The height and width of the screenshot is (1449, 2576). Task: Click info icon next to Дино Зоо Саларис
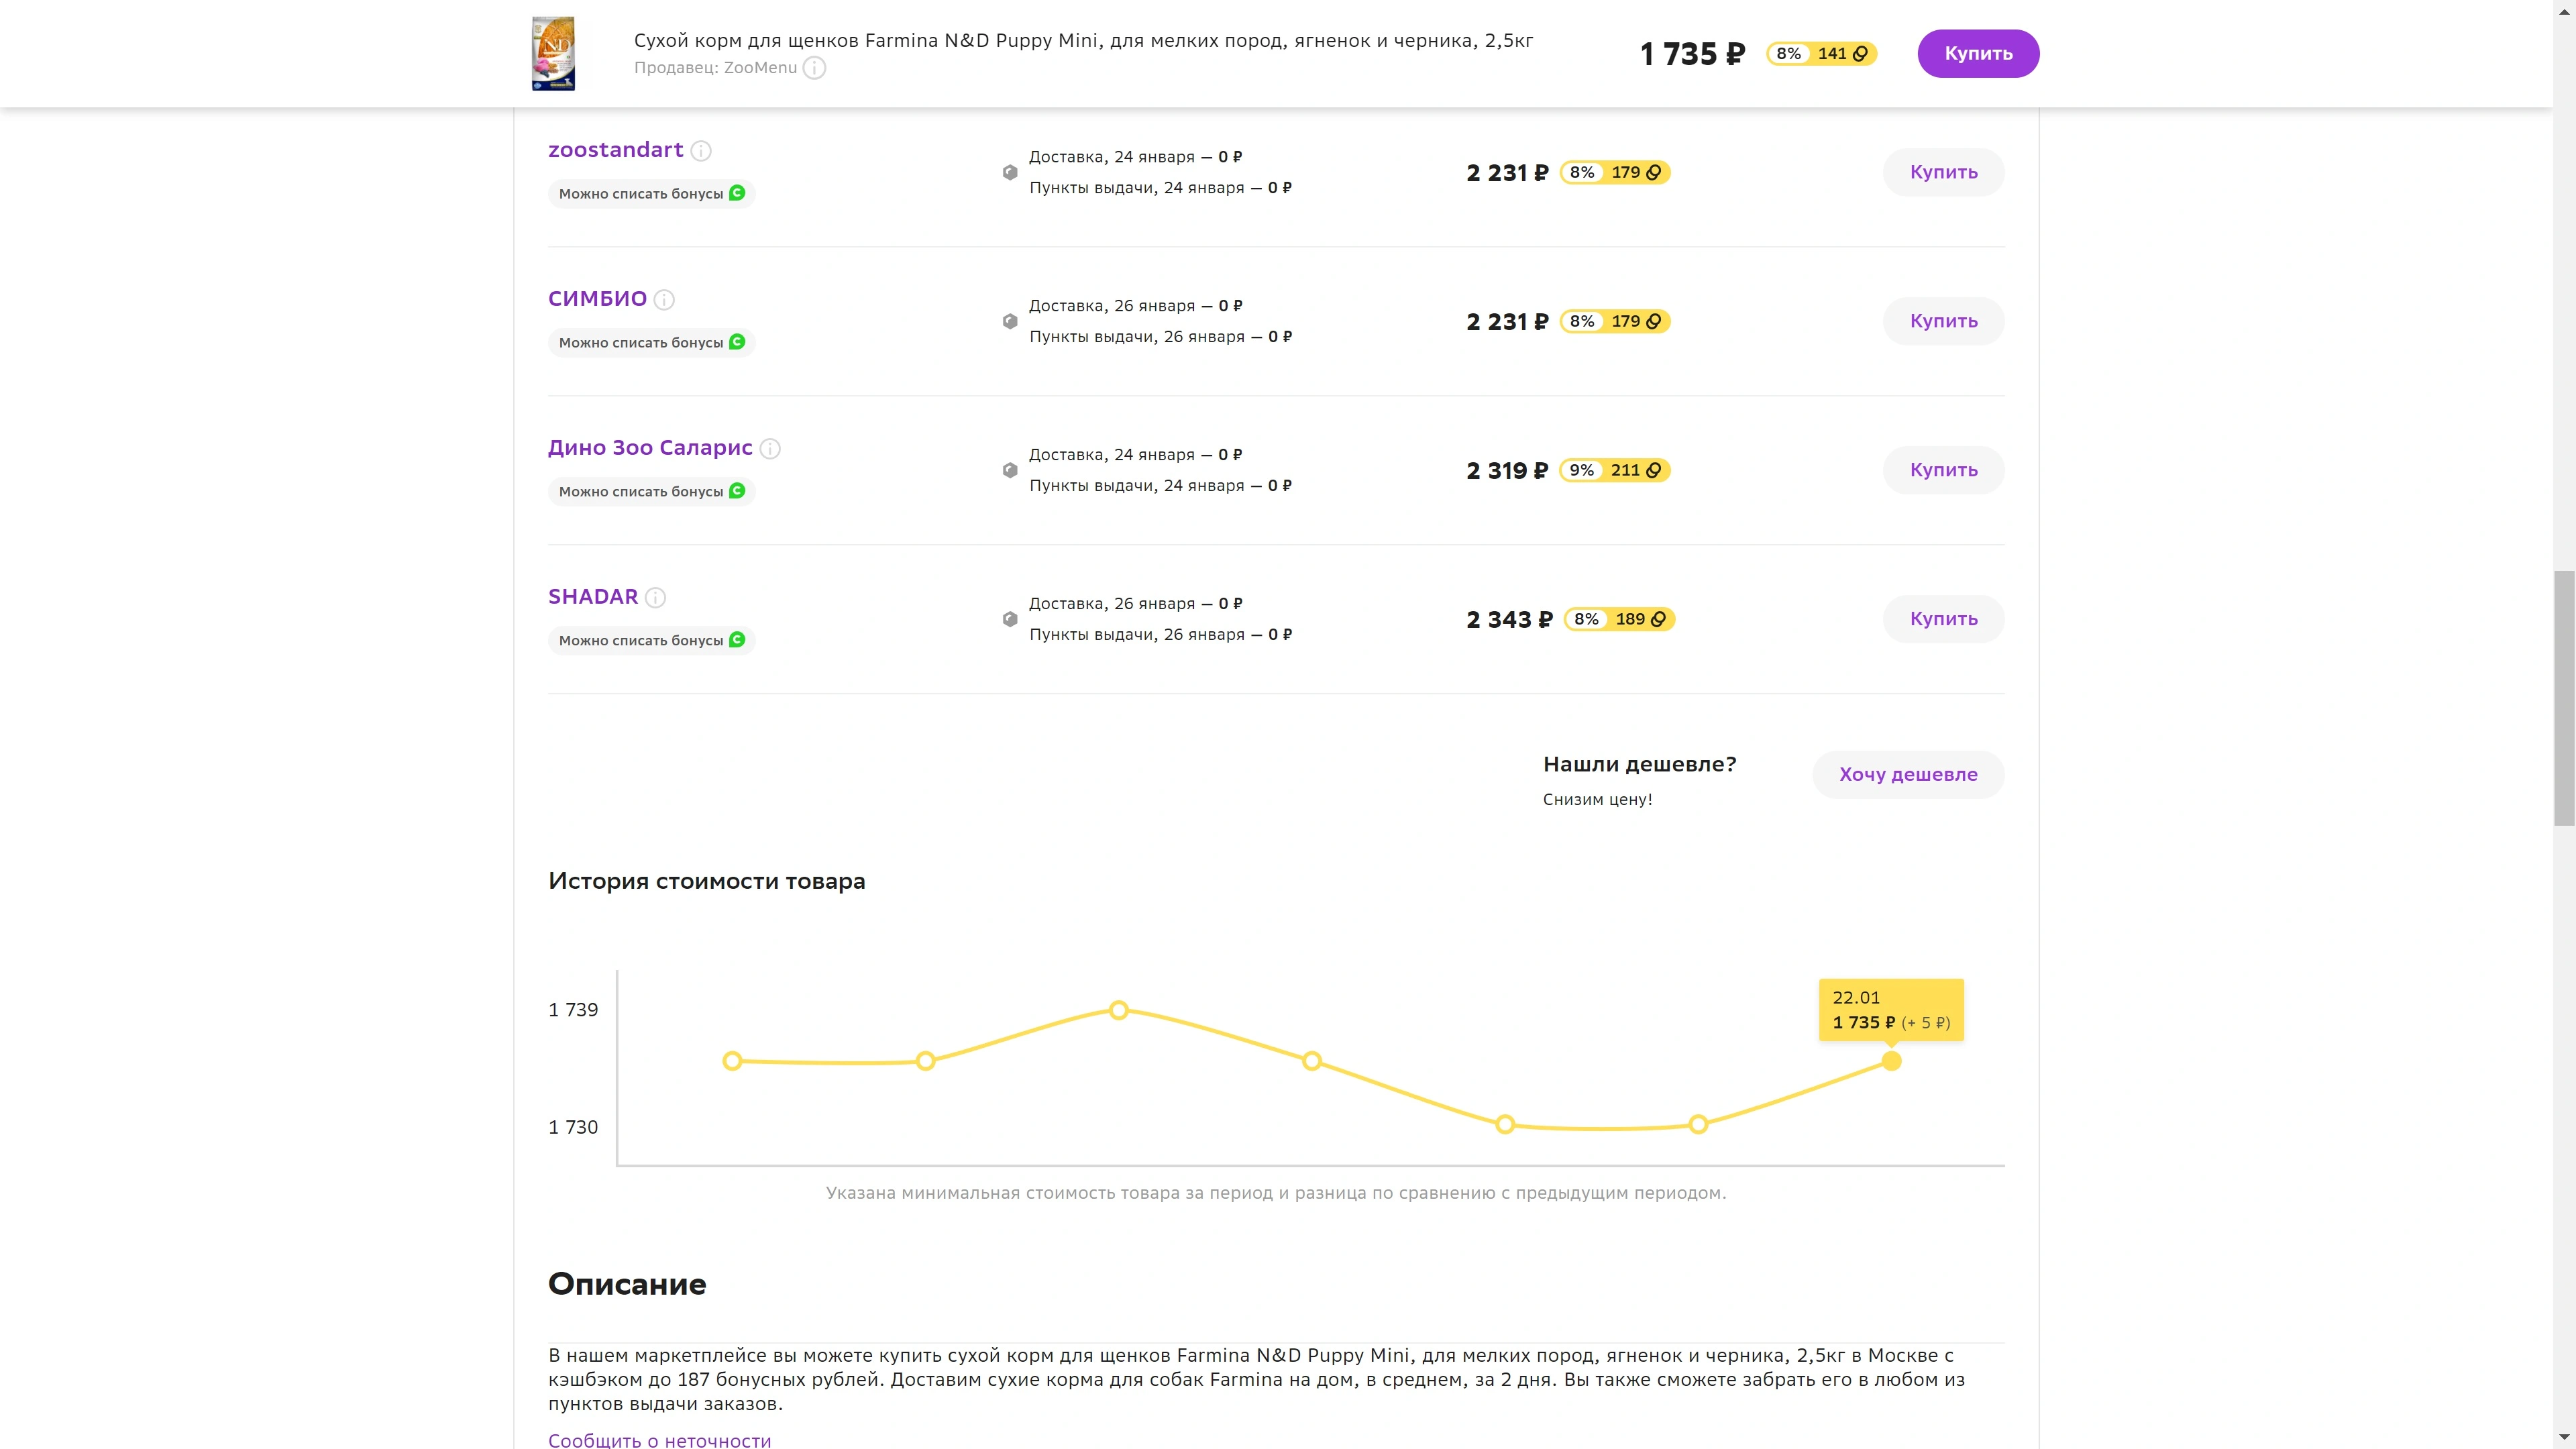click(770, 449)
